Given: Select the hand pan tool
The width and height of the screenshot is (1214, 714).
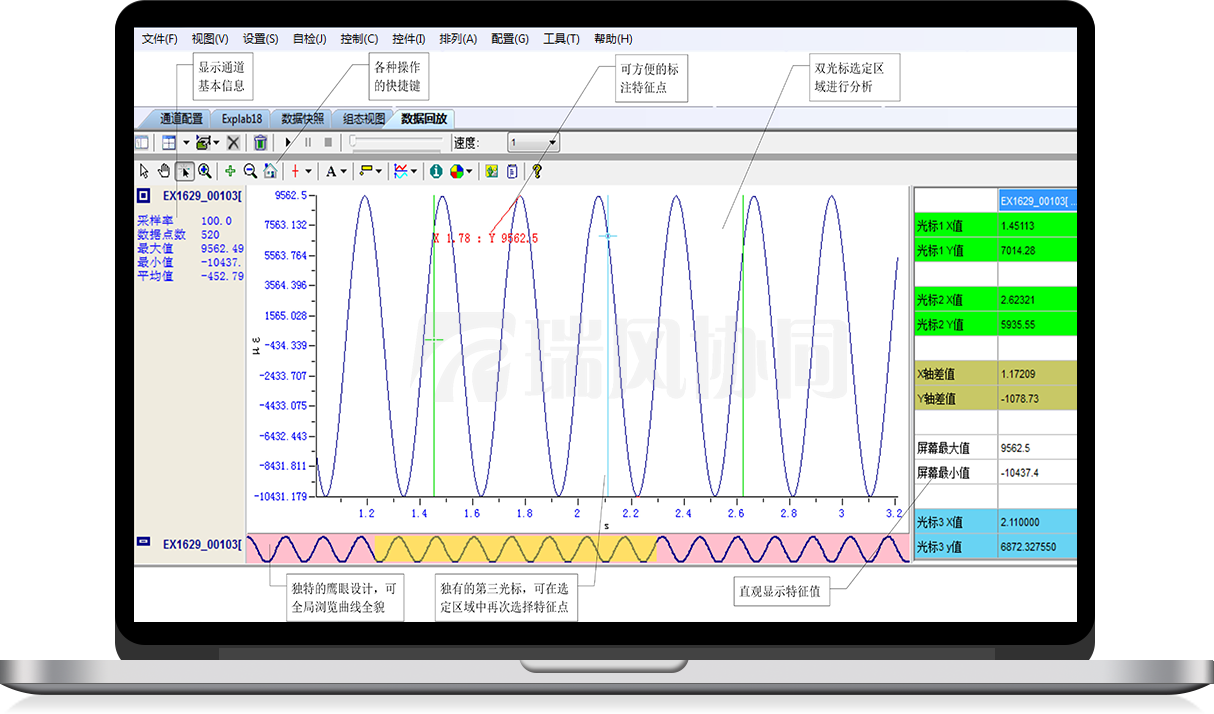Looking at the screenshot, I should (x=164, y=171).
